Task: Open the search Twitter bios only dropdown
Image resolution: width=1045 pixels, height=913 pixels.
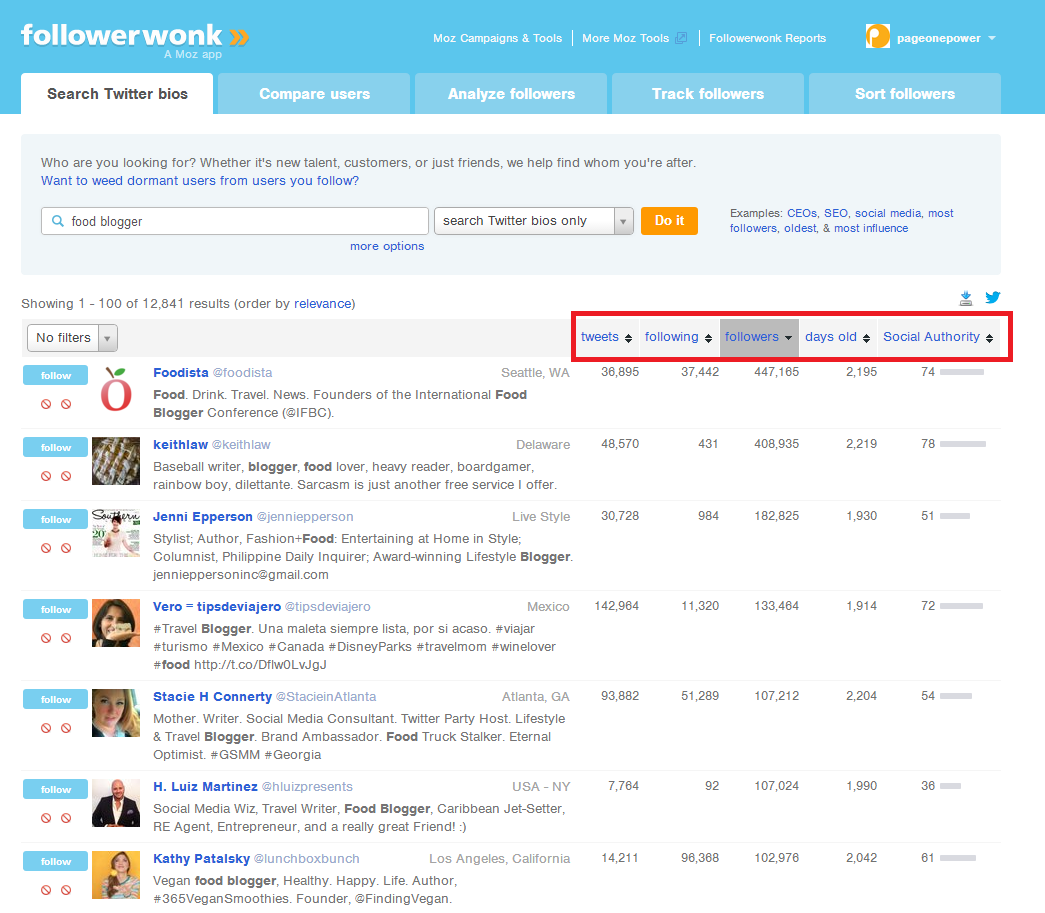Action: [533, 221]
